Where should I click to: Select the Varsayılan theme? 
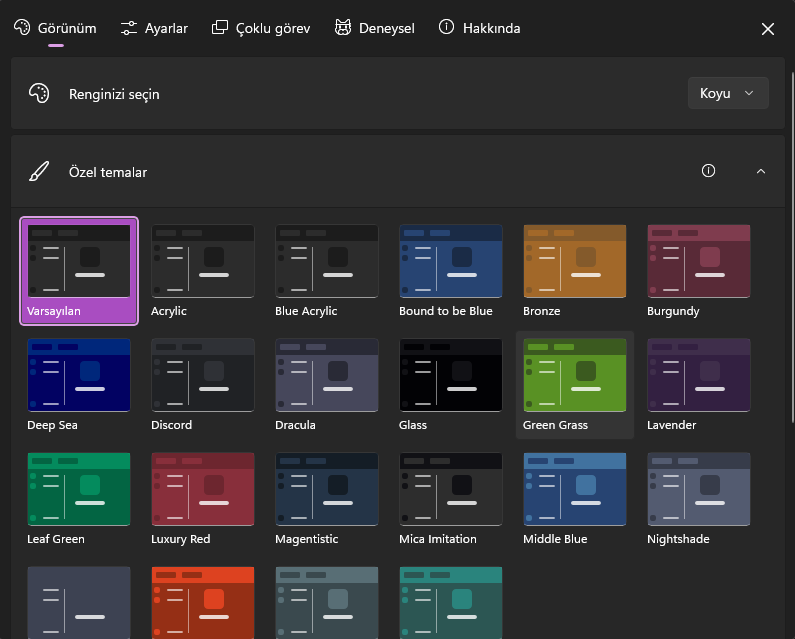(x=79, y=271)
